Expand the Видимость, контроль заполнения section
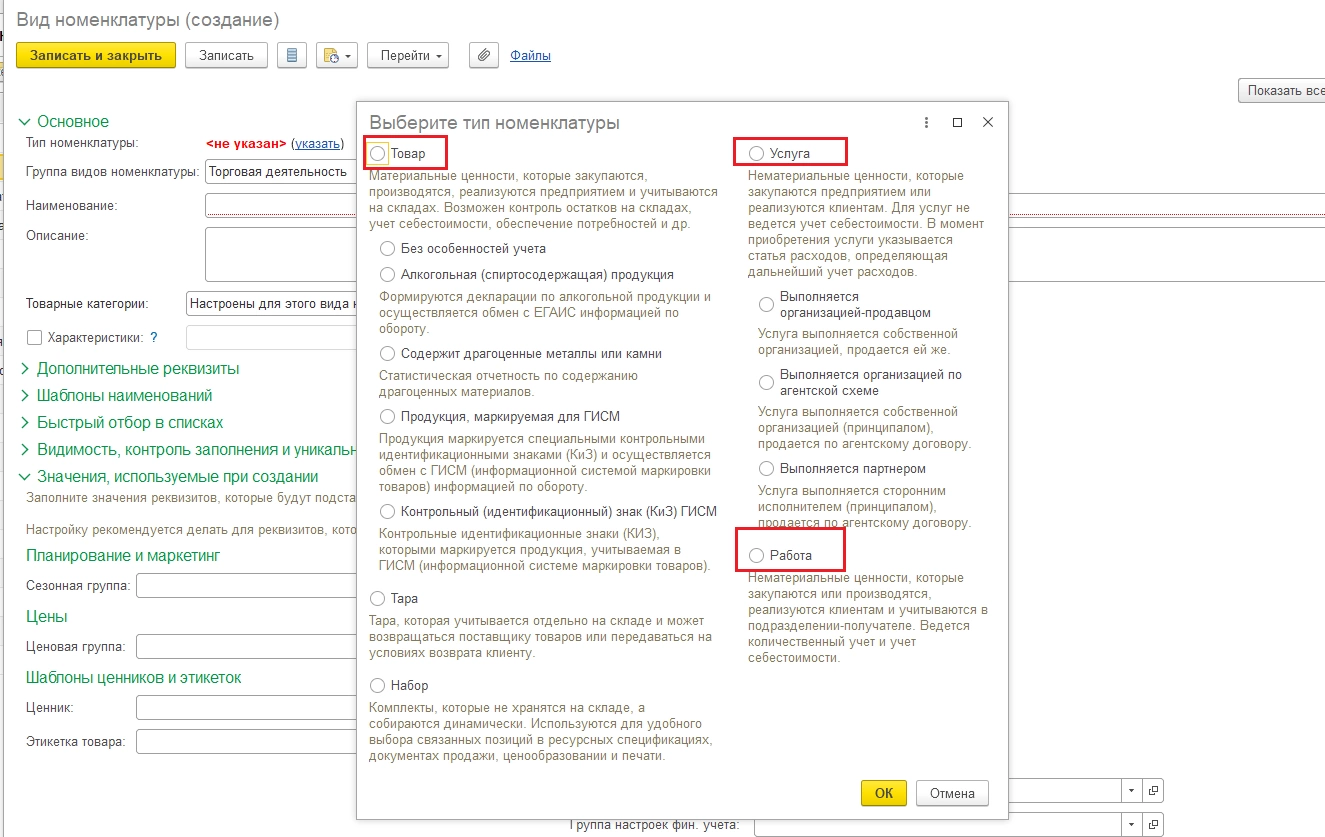This screenshot has width=1325, height=837. (26, 449)
